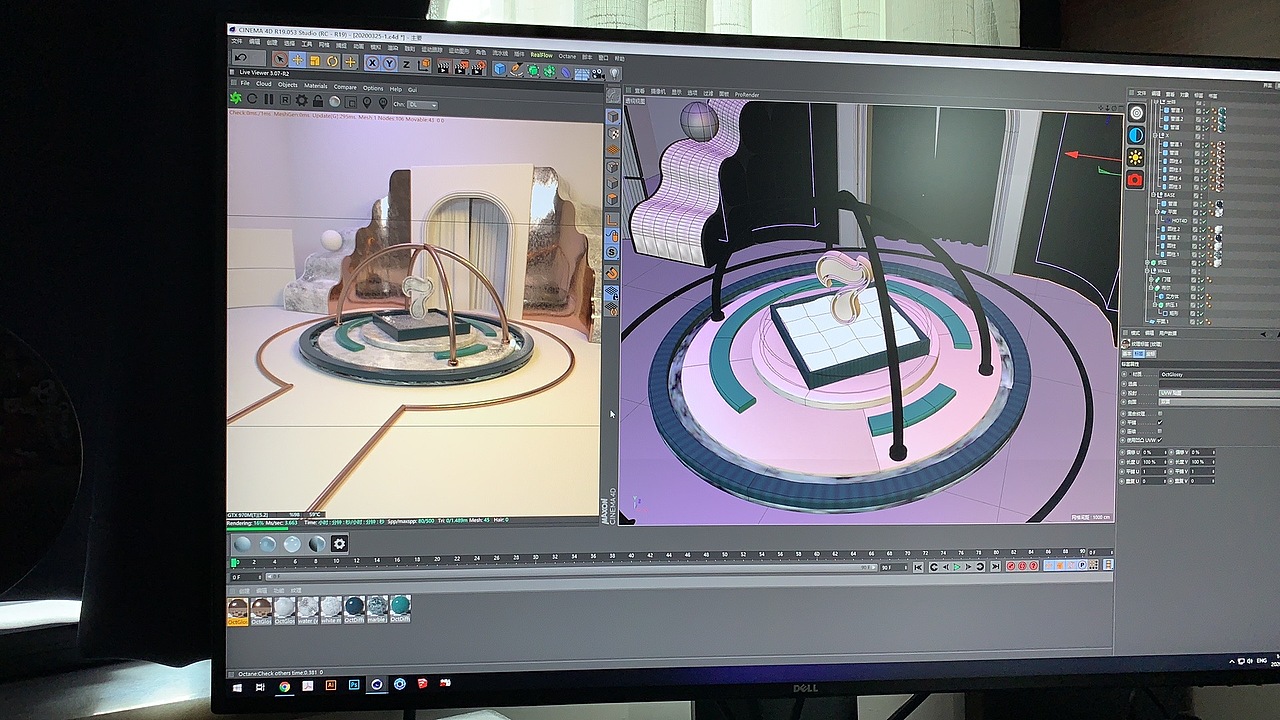Viewport: 1280px width, 720px height.
Task: Select the dark blue OctDiff material swatch
Action: (354, 609)
